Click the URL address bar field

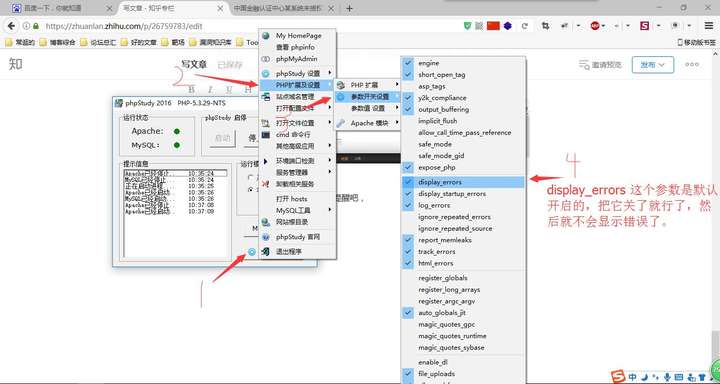pyautogui.click(x=248, y=26)
